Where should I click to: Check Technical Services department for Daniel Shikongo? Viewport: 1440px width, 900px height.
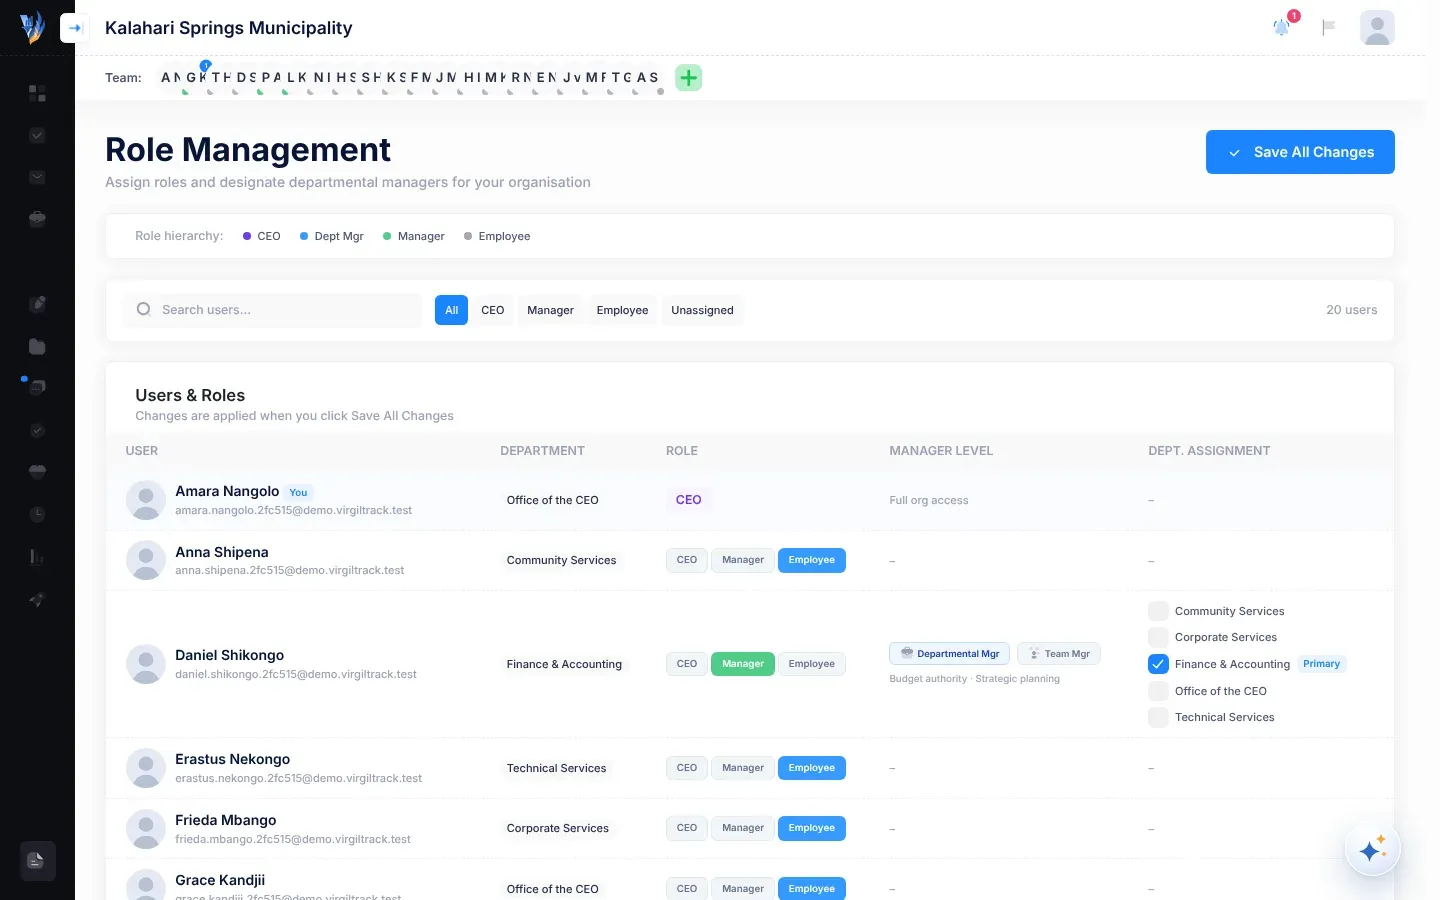[1158, 717]
